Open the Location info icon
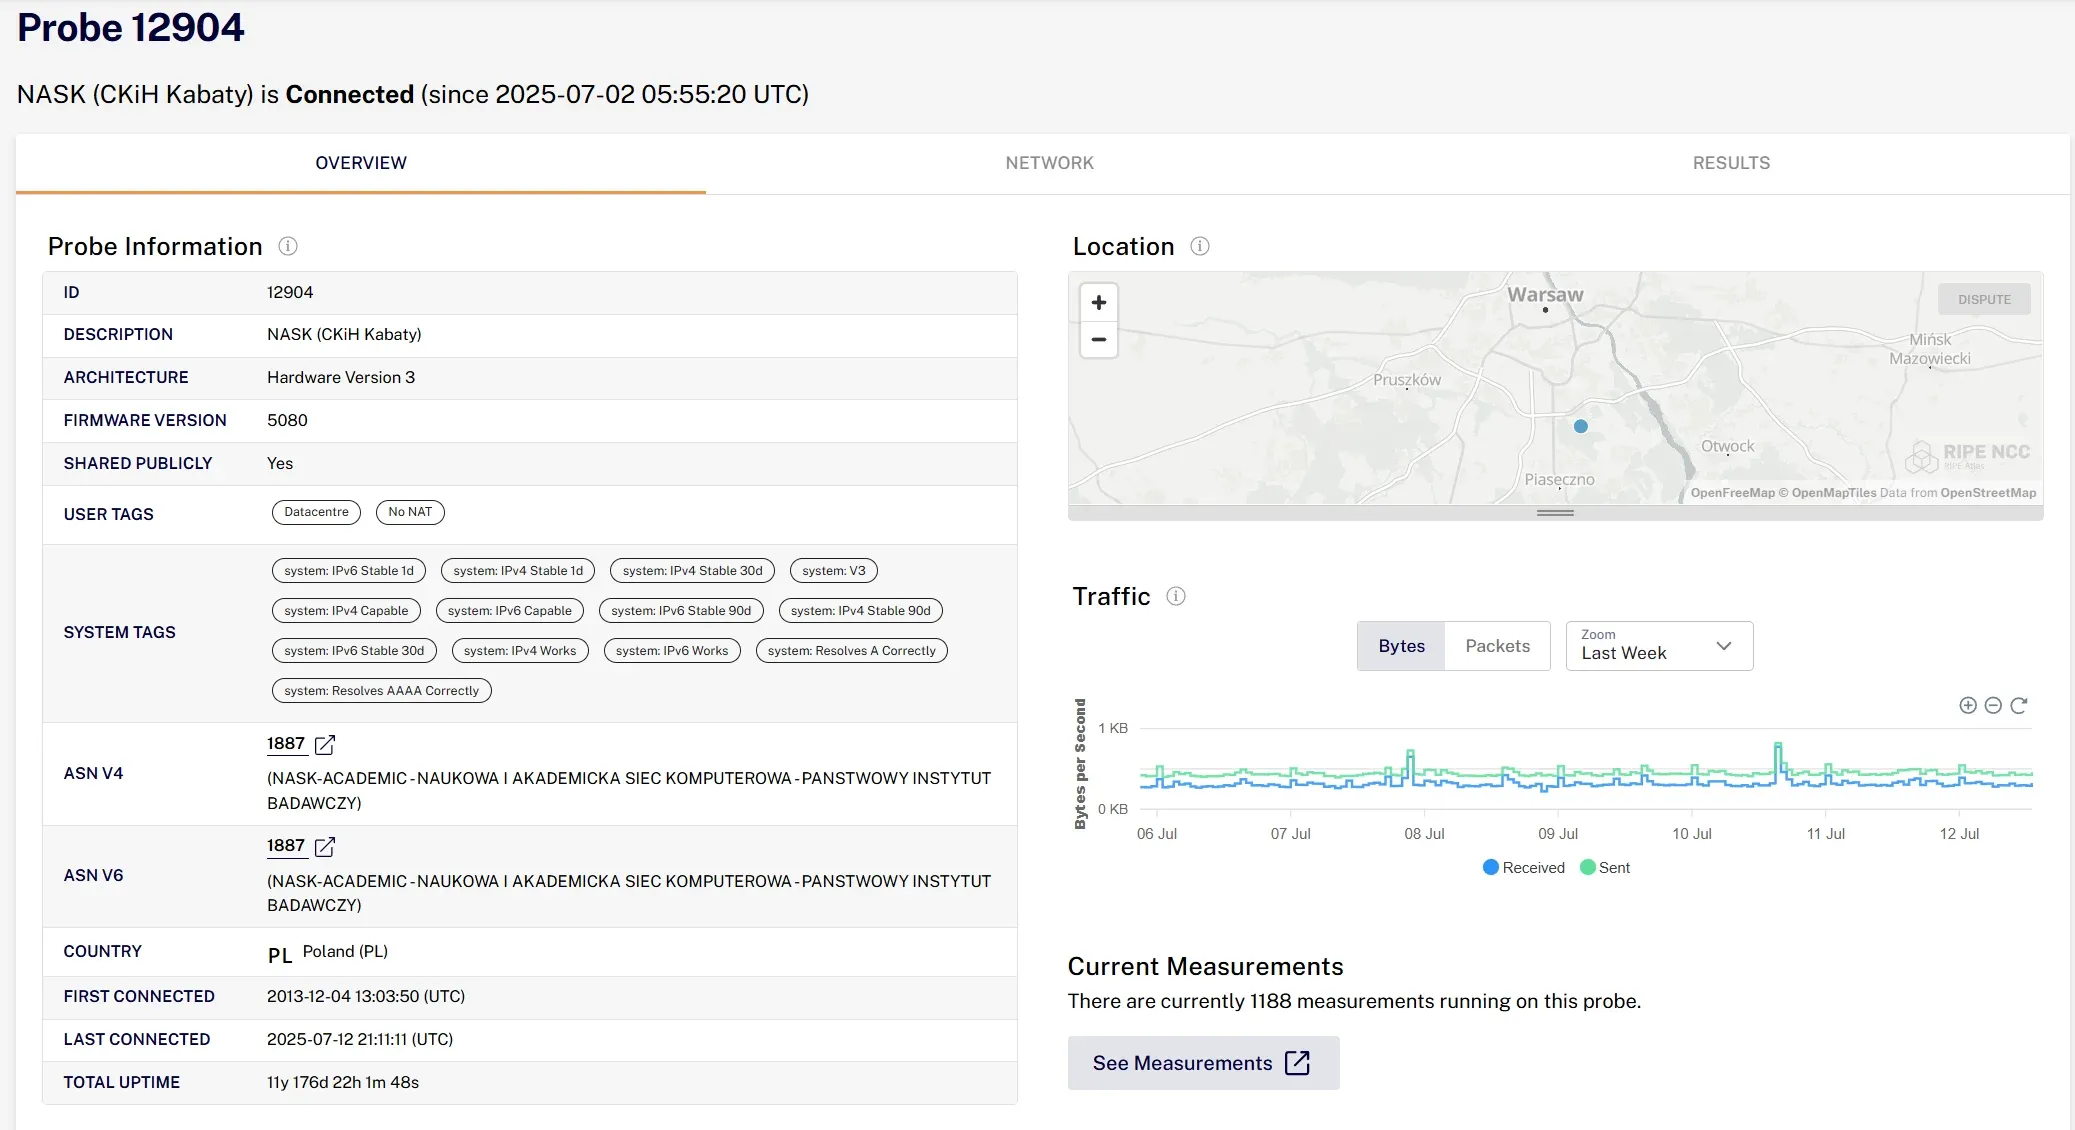Image resolution: width=2075 pixels, height=1130 pixels. (x=1200, y=246)
